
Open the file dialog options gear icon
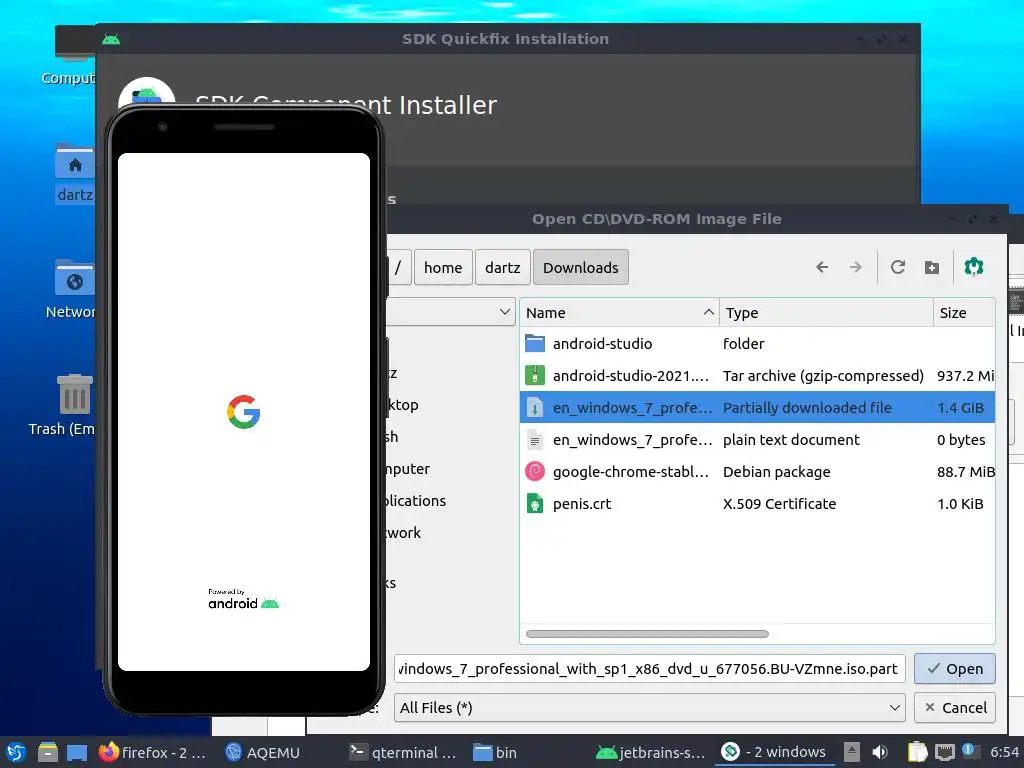(974, 267)
